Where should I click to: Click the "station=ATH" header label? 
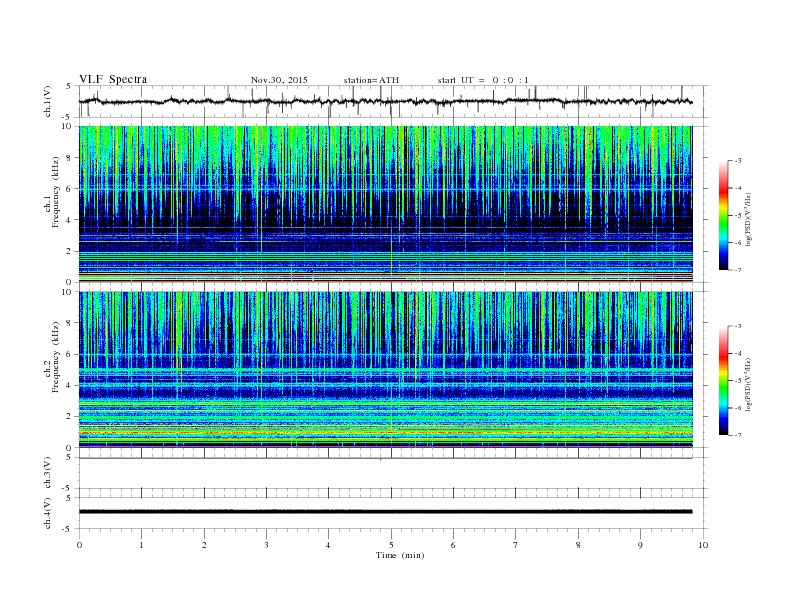coord(371,80)
